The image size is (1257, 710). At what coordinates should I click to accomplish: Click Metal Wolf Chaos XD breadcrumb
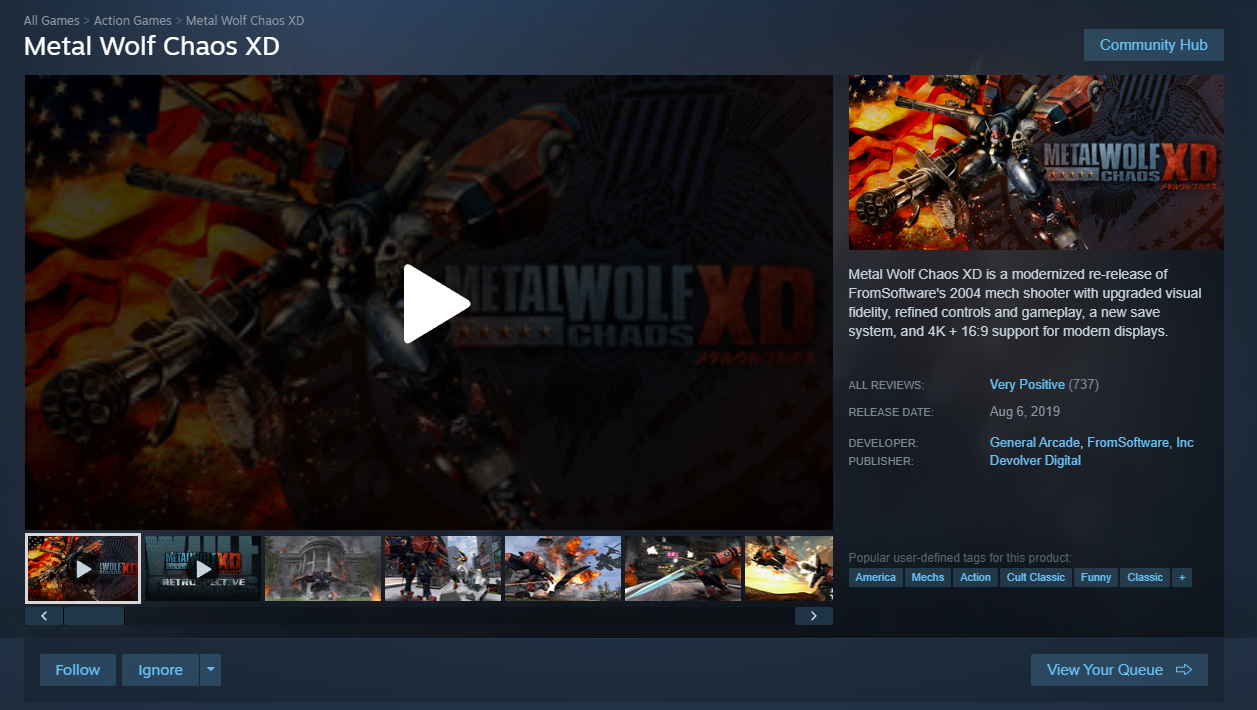pos(245,21)
